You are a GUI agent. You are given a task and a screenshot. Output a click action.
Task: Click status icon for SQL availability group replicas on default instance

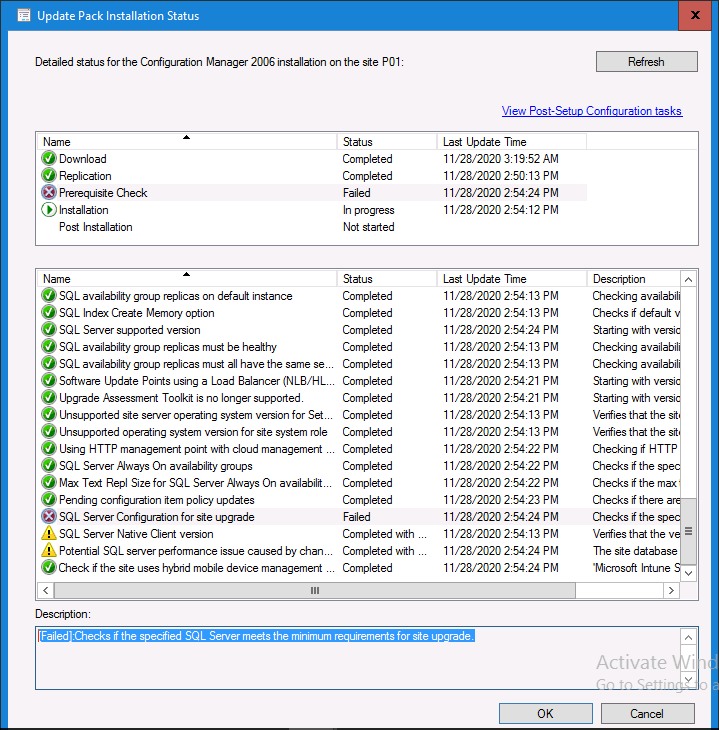tap(48, 296)
